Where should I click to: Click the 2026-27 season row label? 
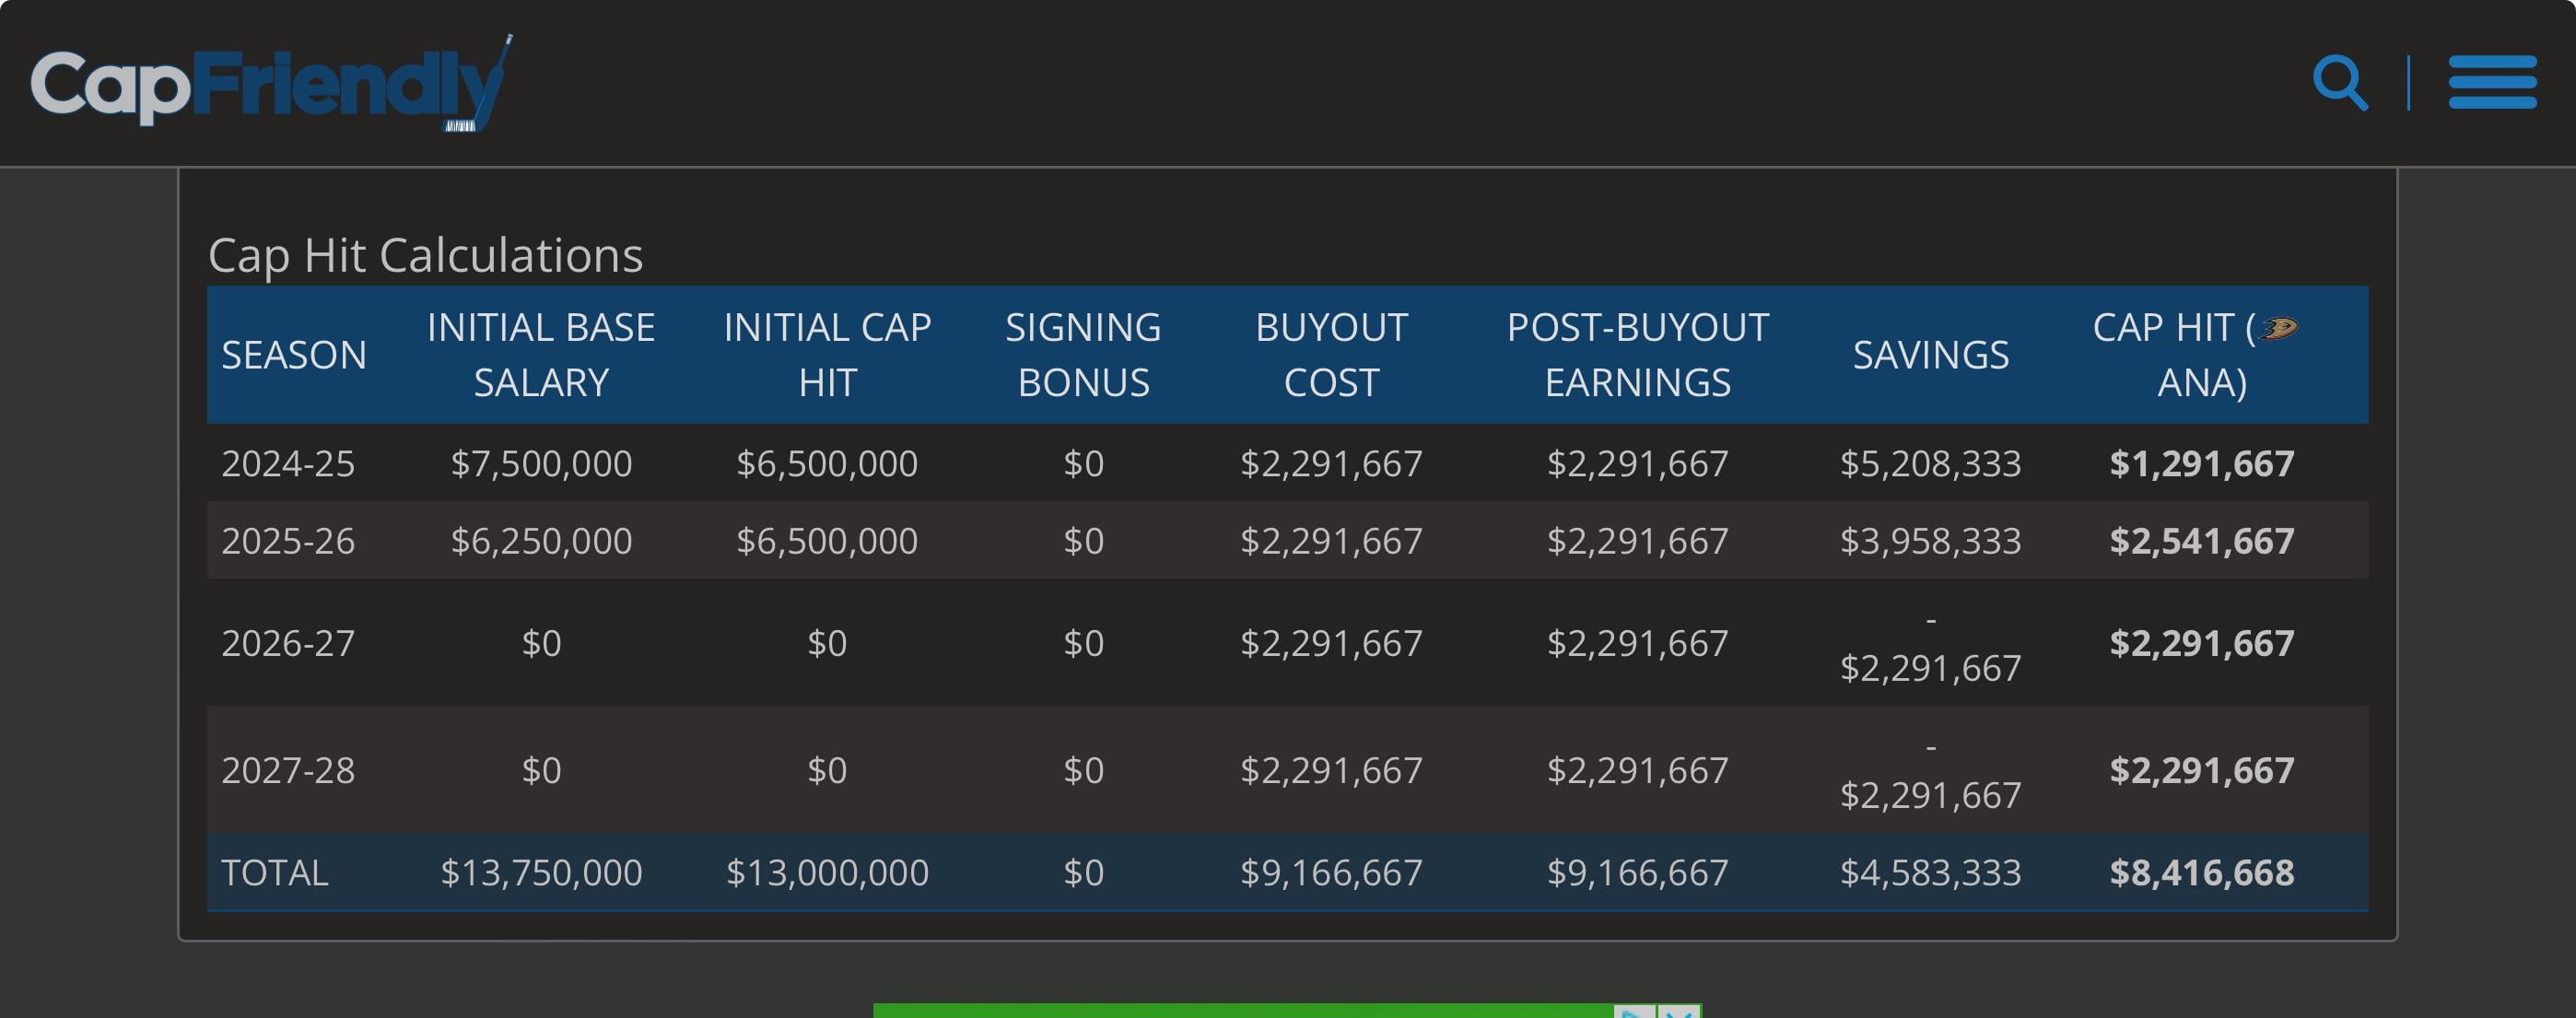pos(288,643)
